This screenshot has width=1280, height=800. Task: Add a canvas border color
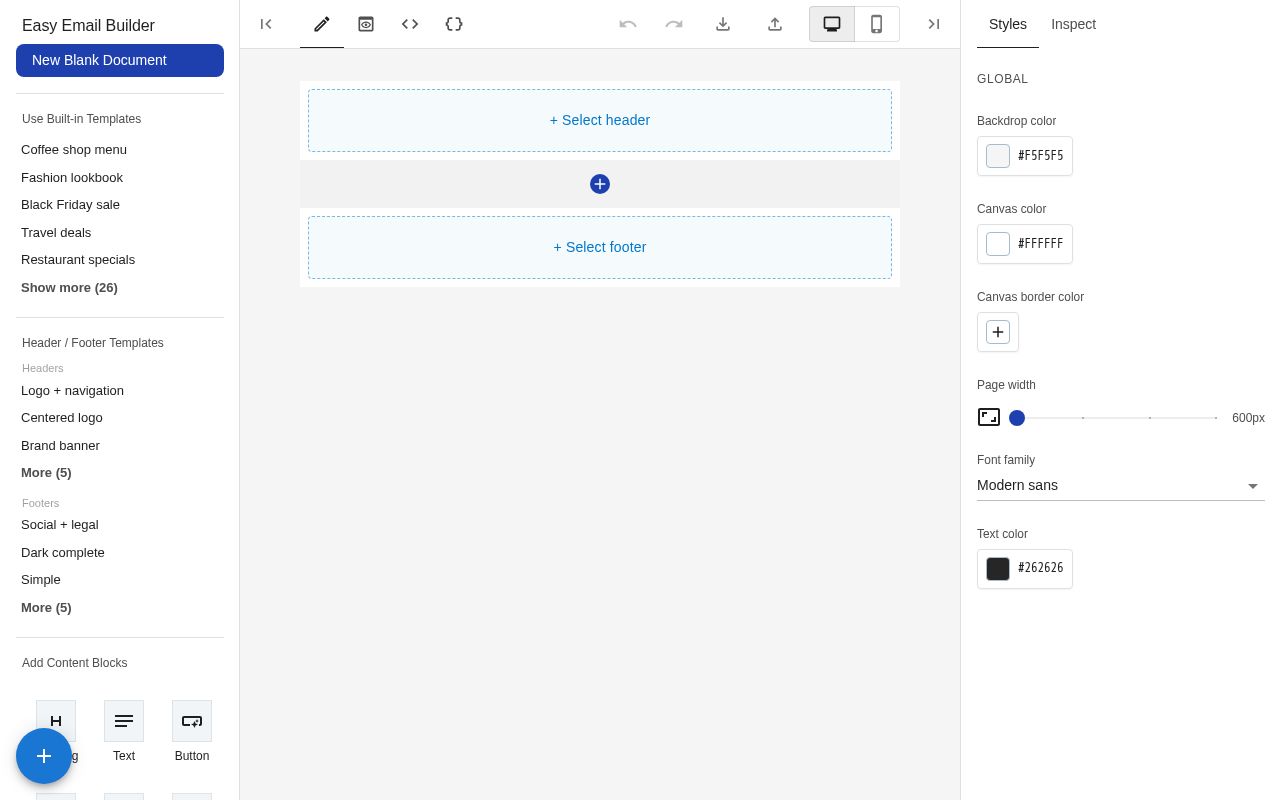click(998, 332)
